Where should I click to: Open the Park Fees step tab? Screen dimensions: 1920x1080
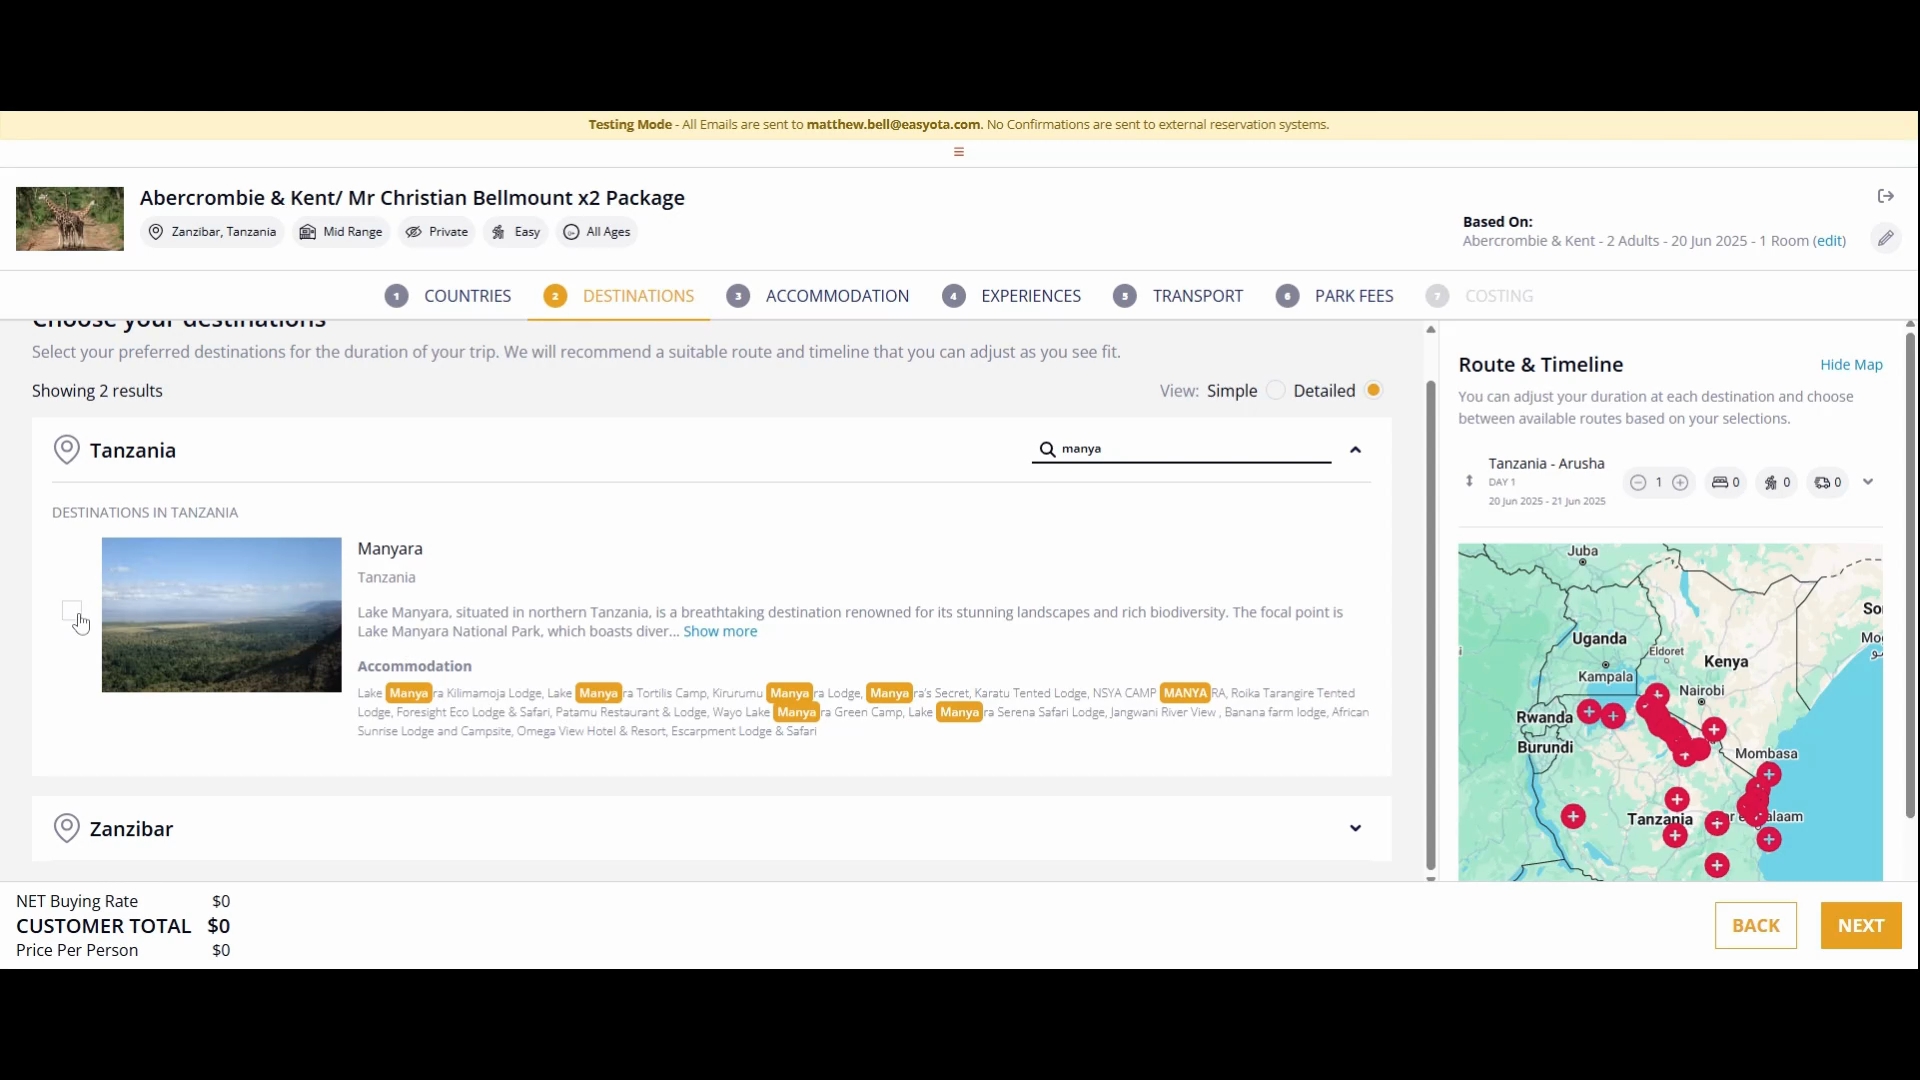click(1335, 296)
